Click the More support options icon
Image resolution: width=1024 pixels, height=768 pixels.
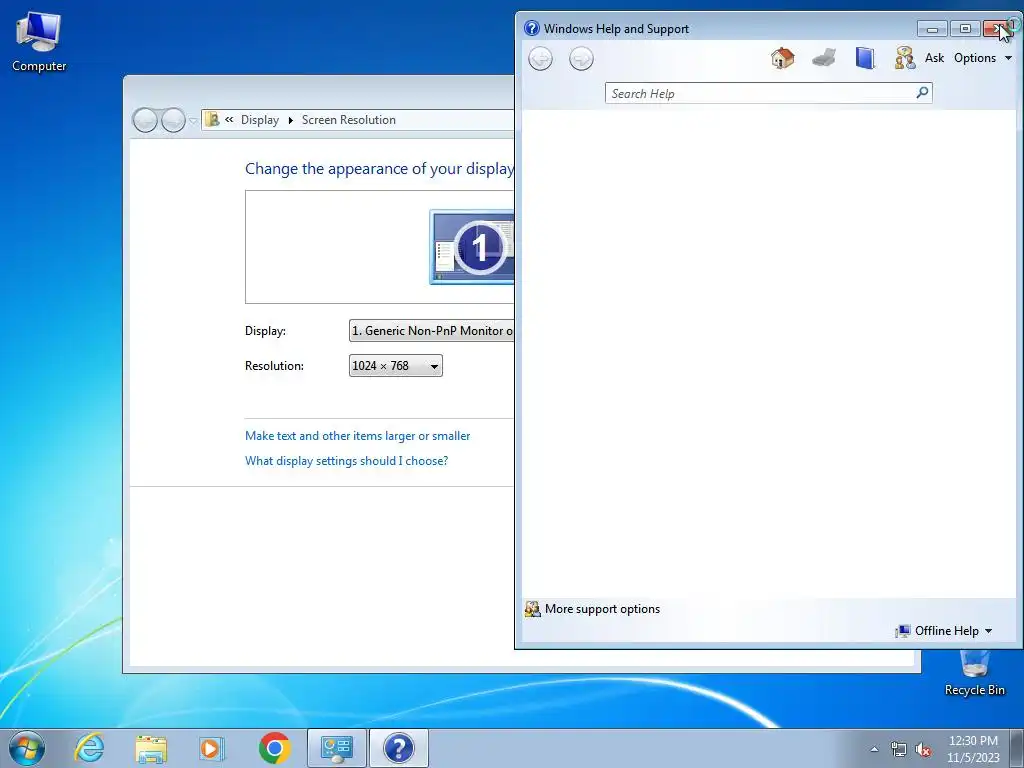533,609
